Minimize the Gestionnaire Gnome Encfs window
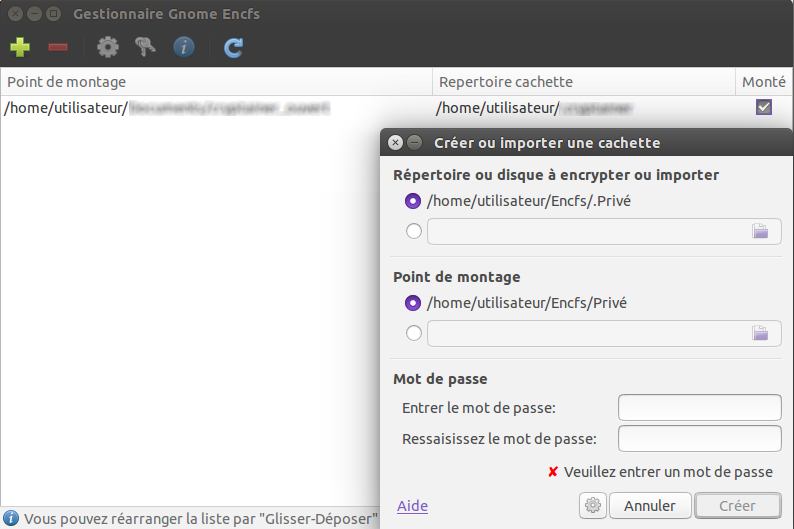Image resolution: width=794 pixels, height=529 pixels. tap(34, 14)
